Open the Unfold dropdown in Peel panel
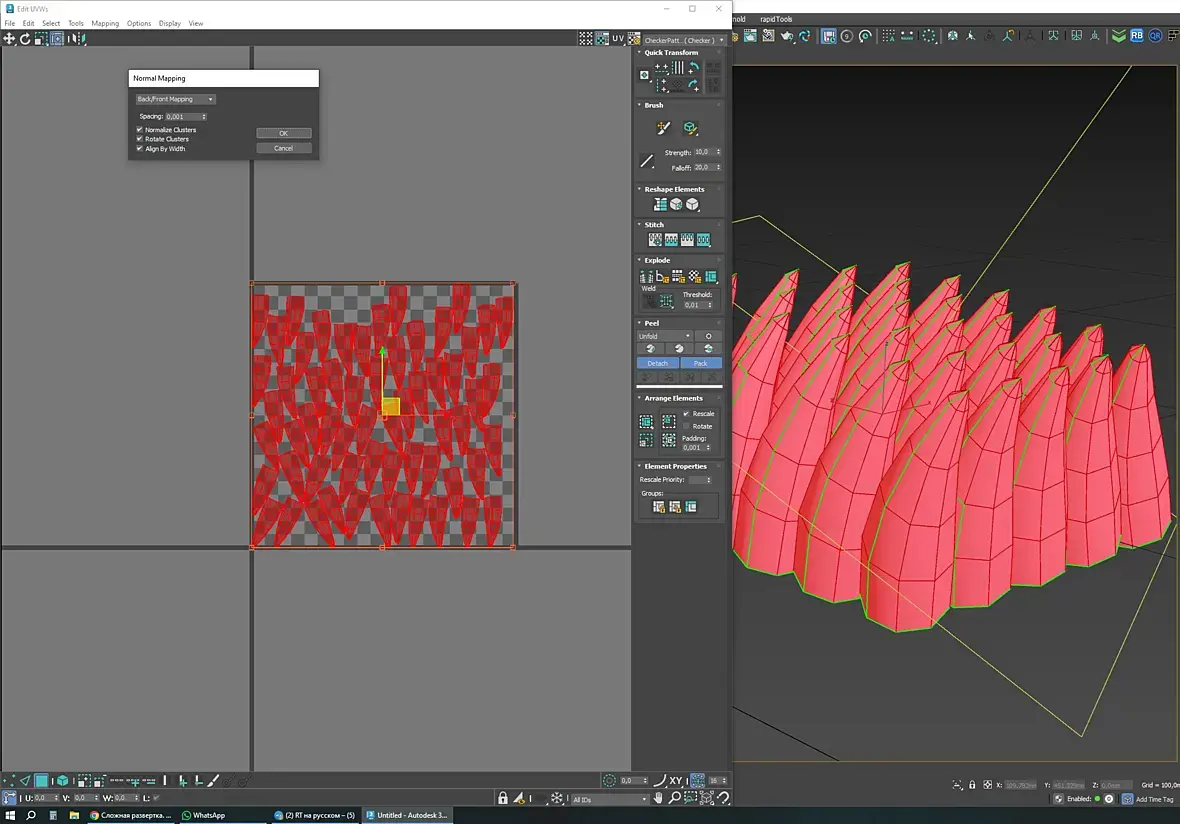The image size is (1180, 824). [665, 336]
